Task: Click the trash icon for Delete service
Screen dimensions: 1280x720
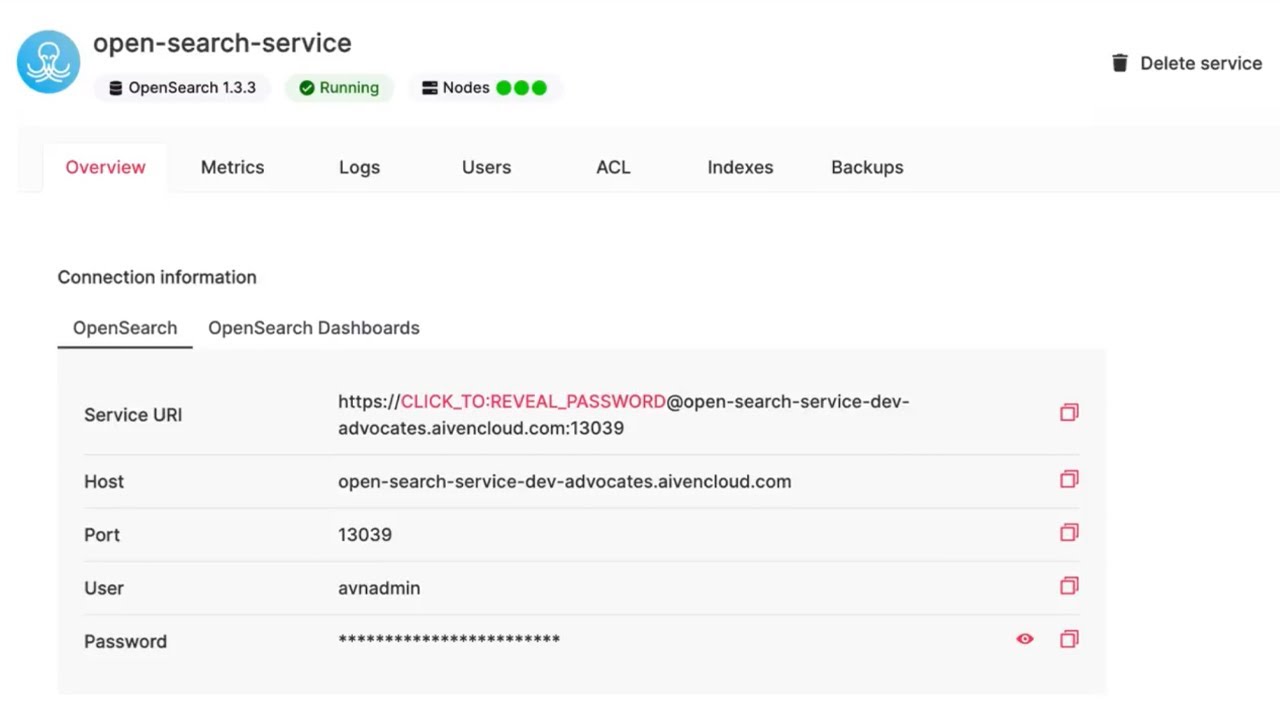Action: (1120, 63)
